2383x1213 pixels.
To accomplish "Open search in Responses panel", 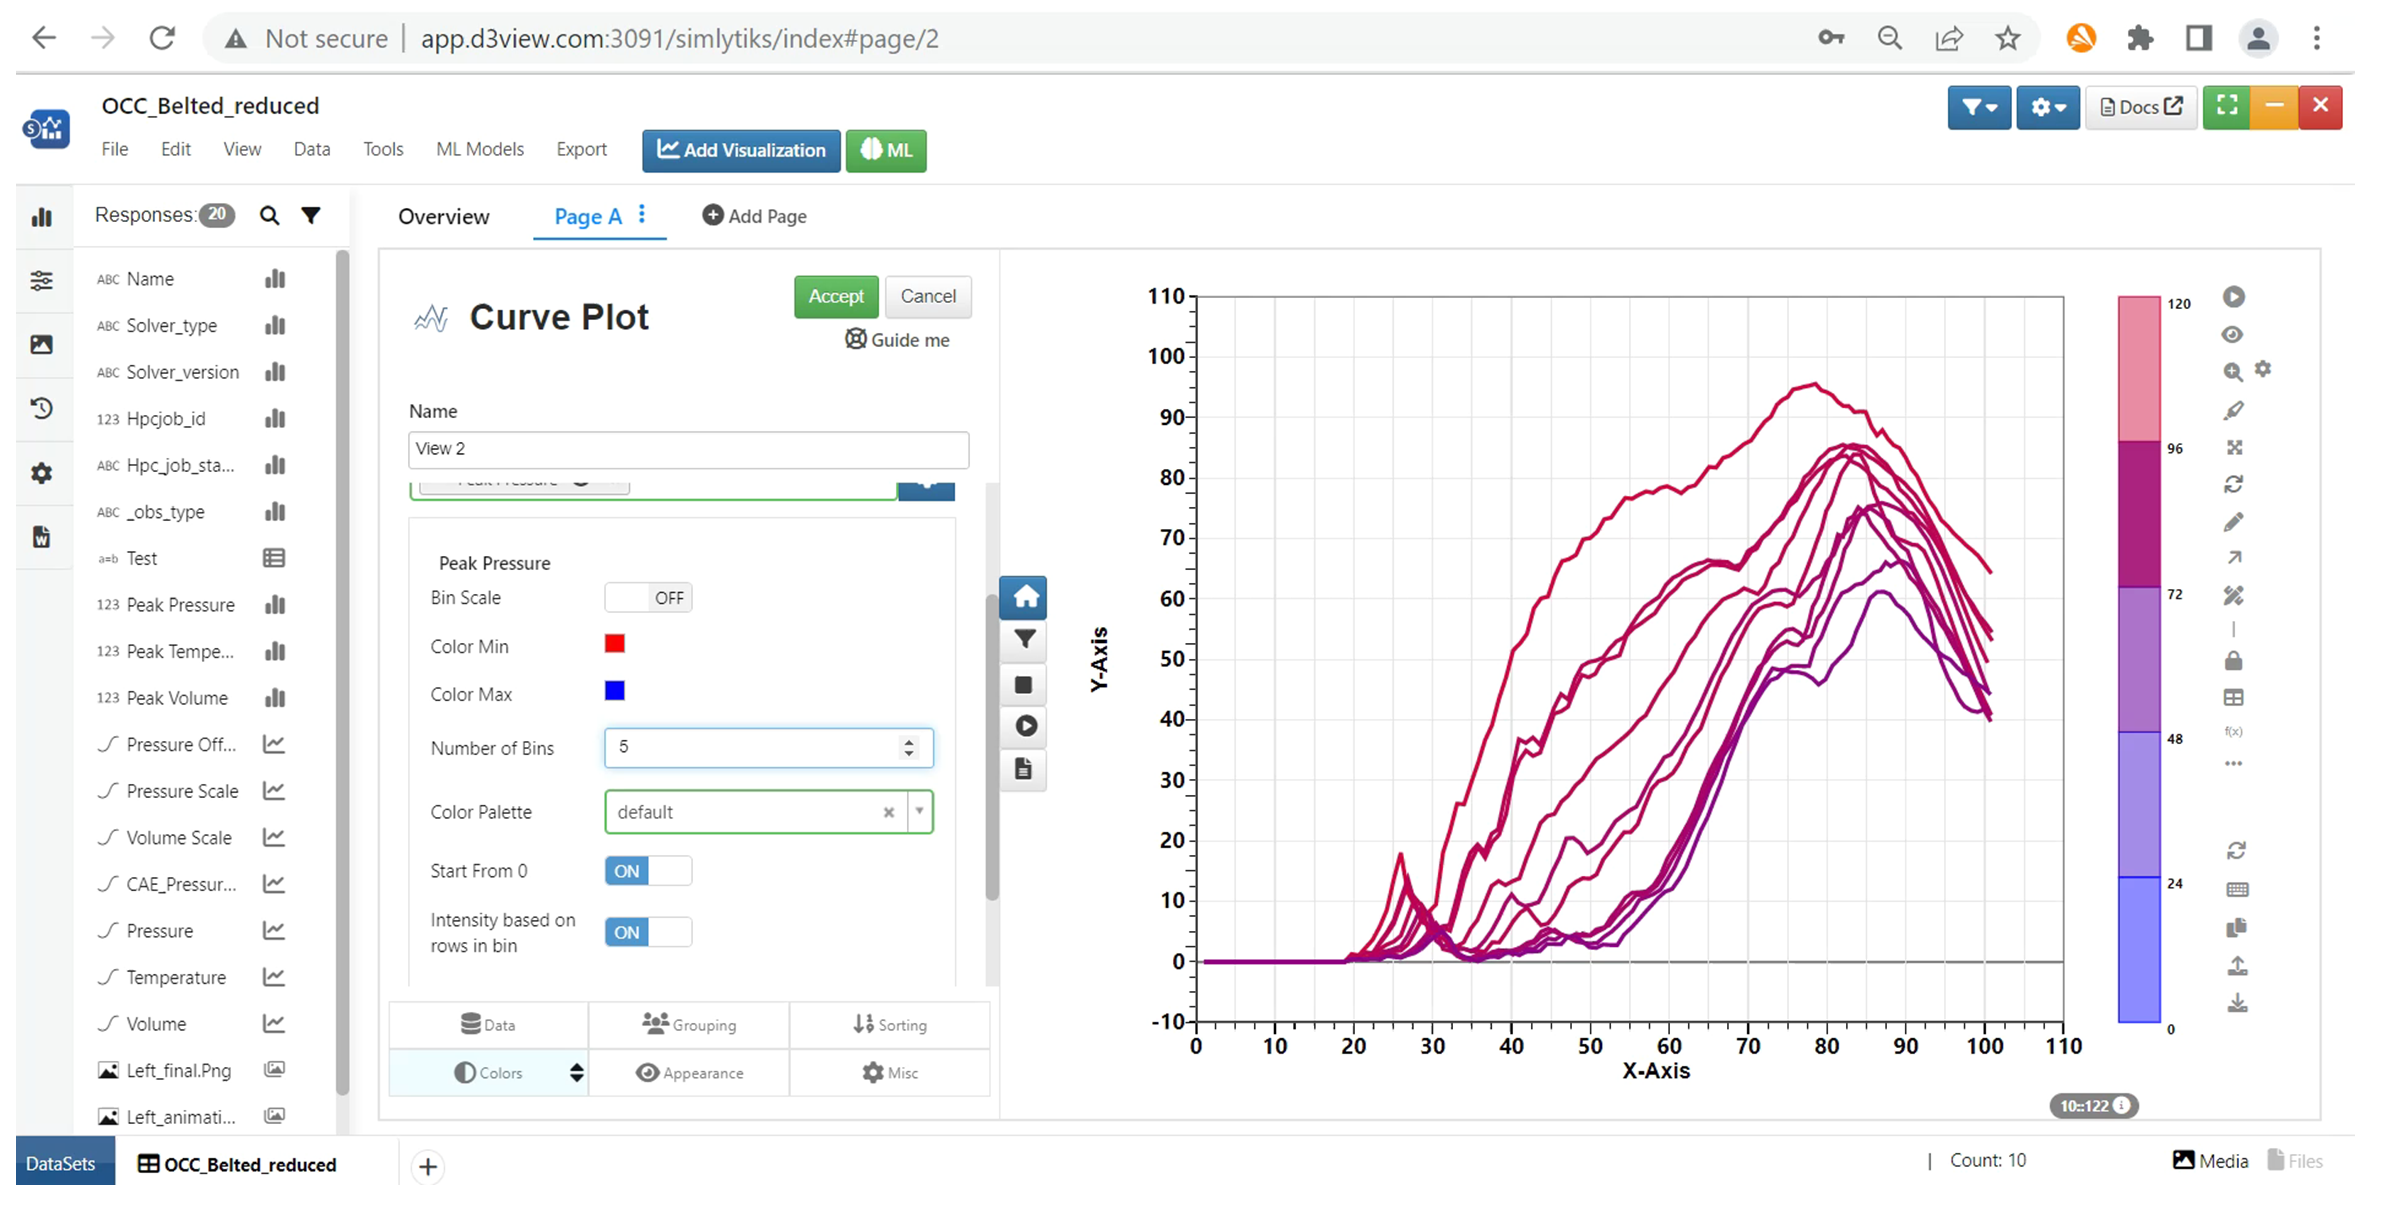I will click(x=269, y=216).
